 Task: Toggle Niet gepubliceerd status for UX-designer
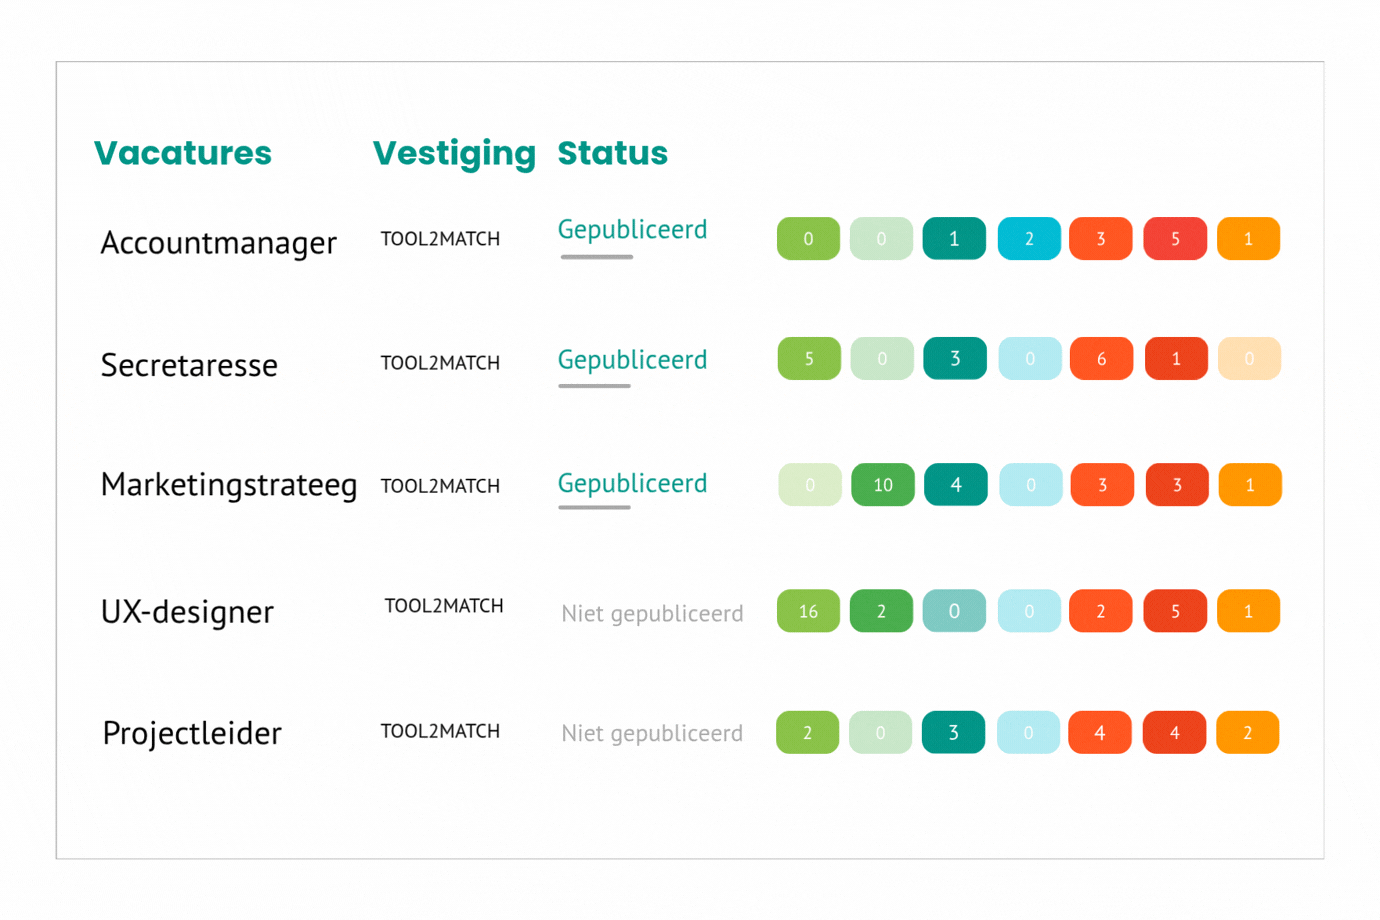pyautogui.click(x=652, y=613)
